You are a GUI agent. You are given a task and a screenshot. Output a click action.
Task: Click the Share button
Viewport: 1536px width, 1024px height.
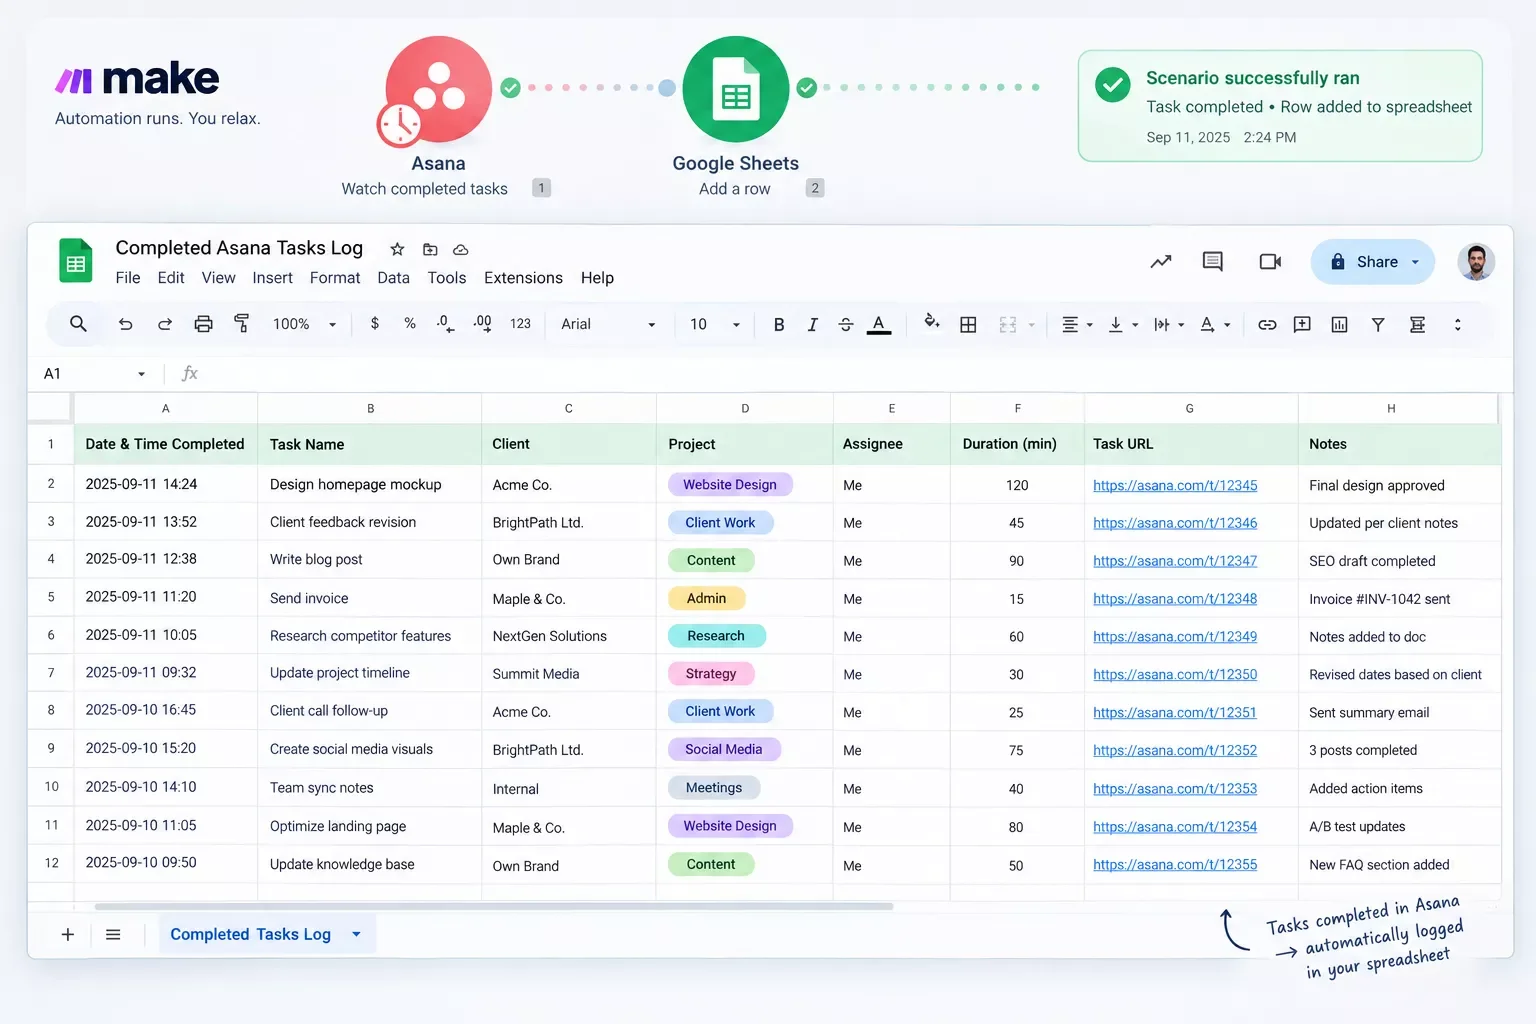1372,262
